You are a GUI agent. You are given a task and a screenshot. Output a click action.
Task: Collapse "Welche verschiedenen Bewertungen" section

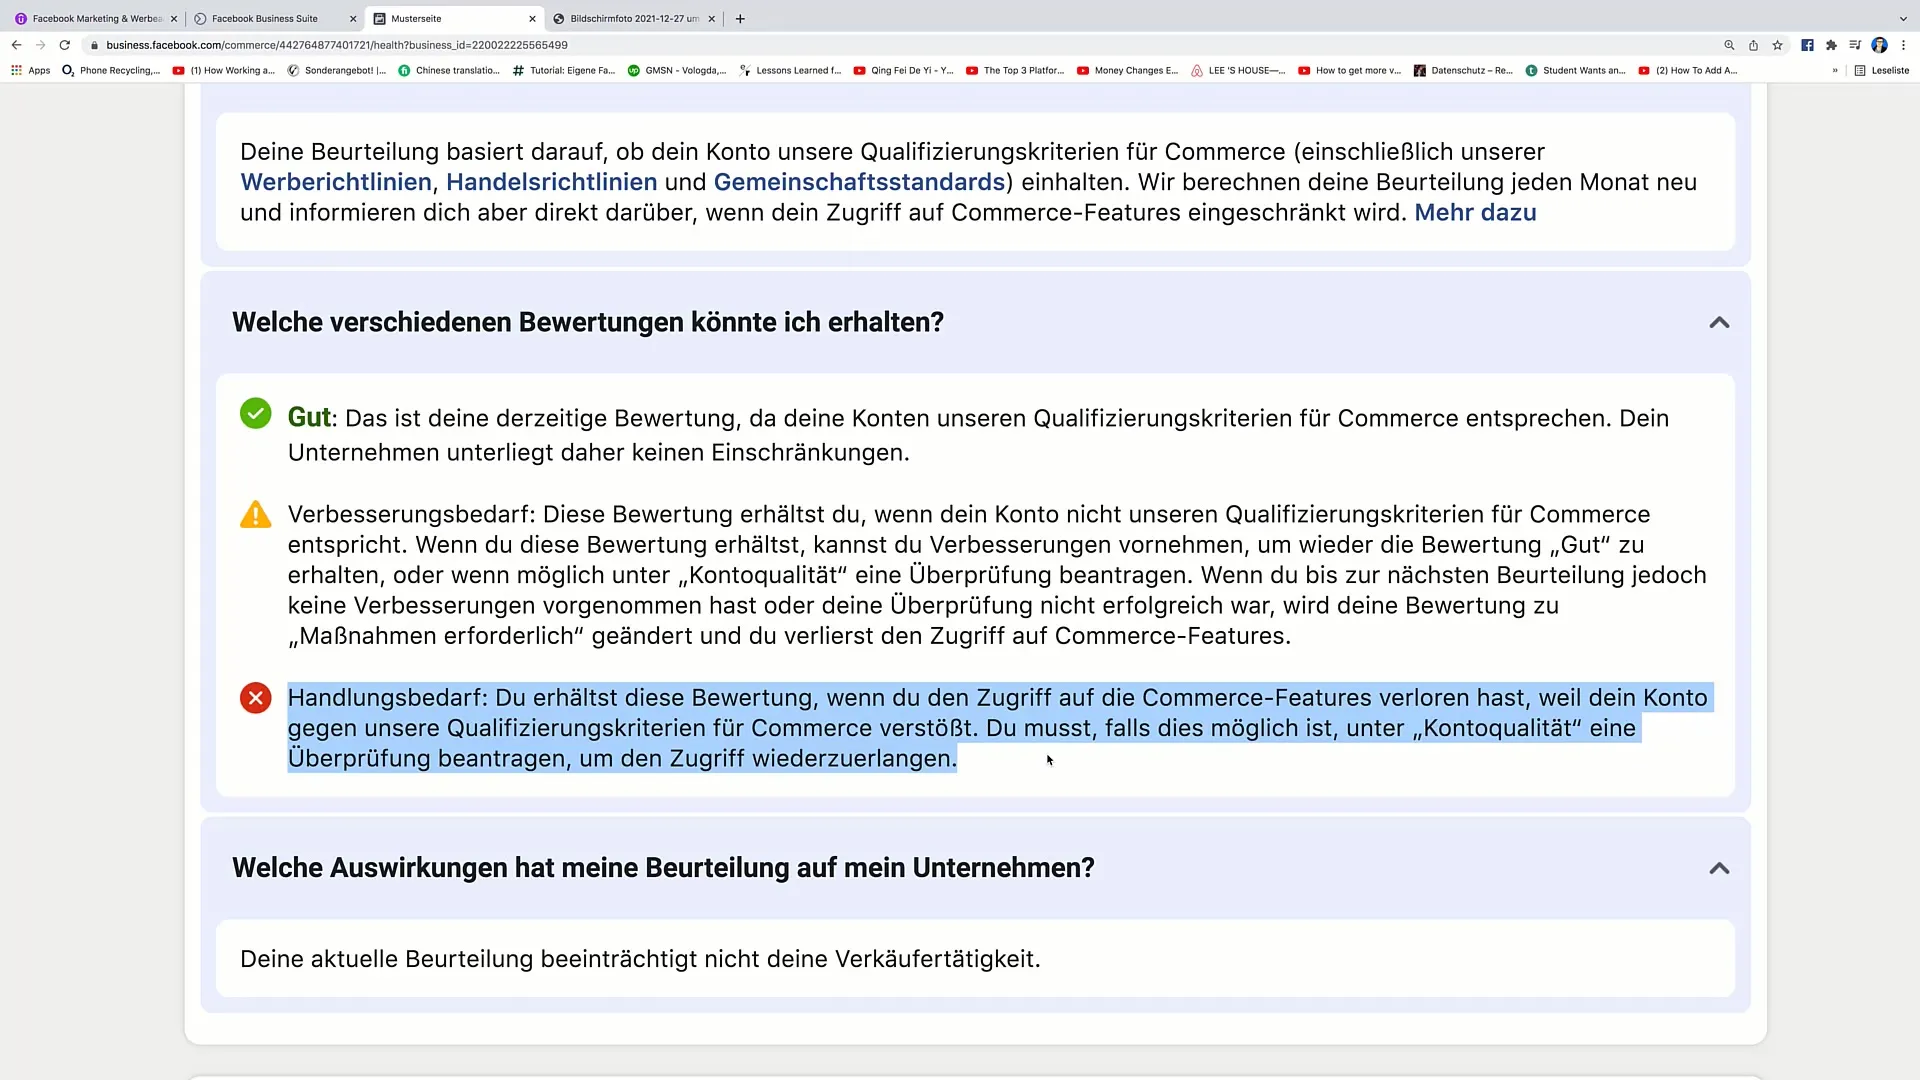point(1718,323)
